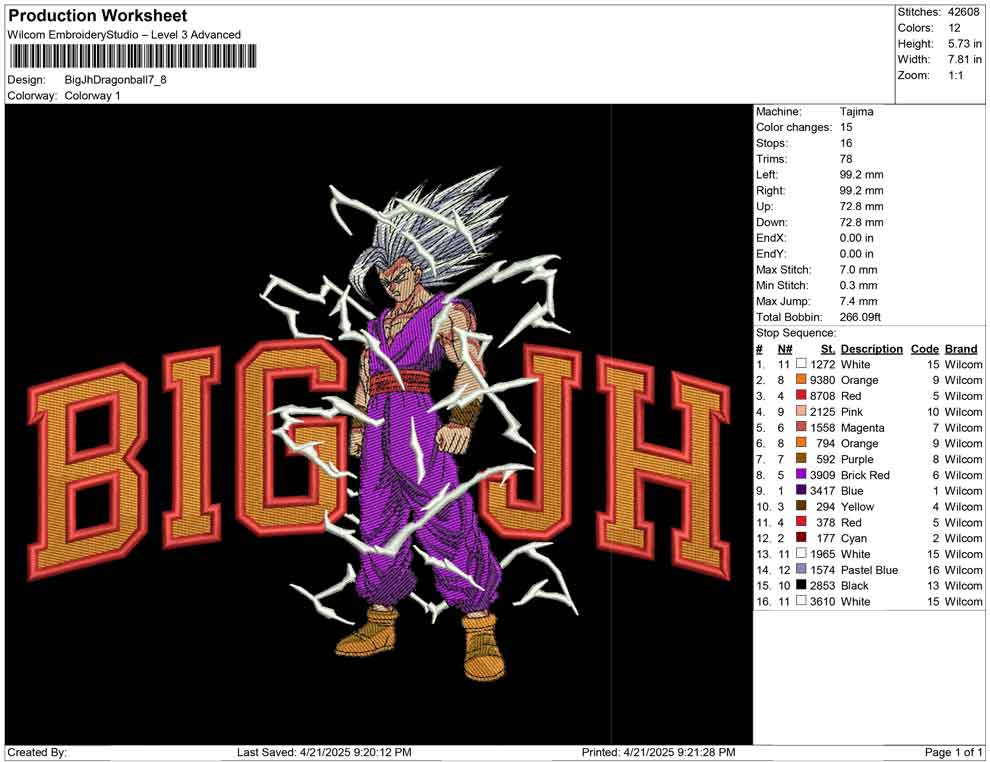This screenshot has height=762, width=990.
Task: Select the swatch beside stitch count 3417
Action: point(801,490)
